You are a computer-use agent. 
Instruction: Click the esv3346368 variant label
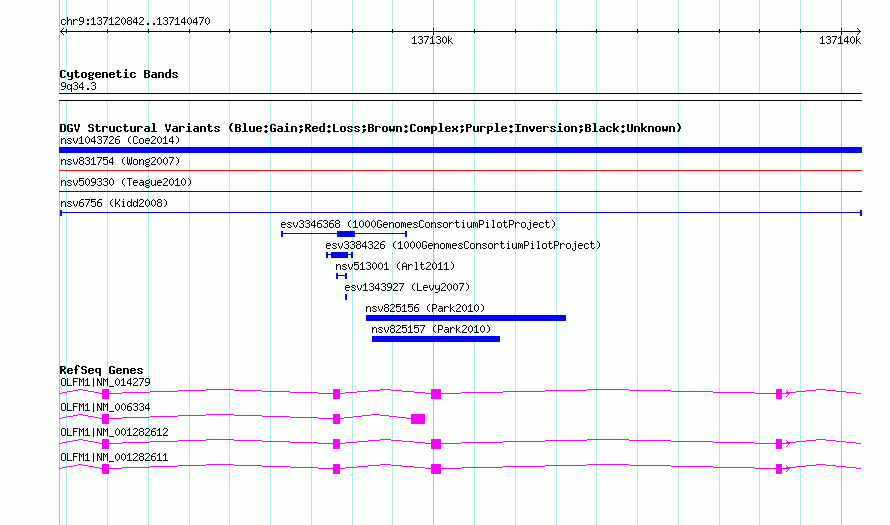[x=418, y=224]
